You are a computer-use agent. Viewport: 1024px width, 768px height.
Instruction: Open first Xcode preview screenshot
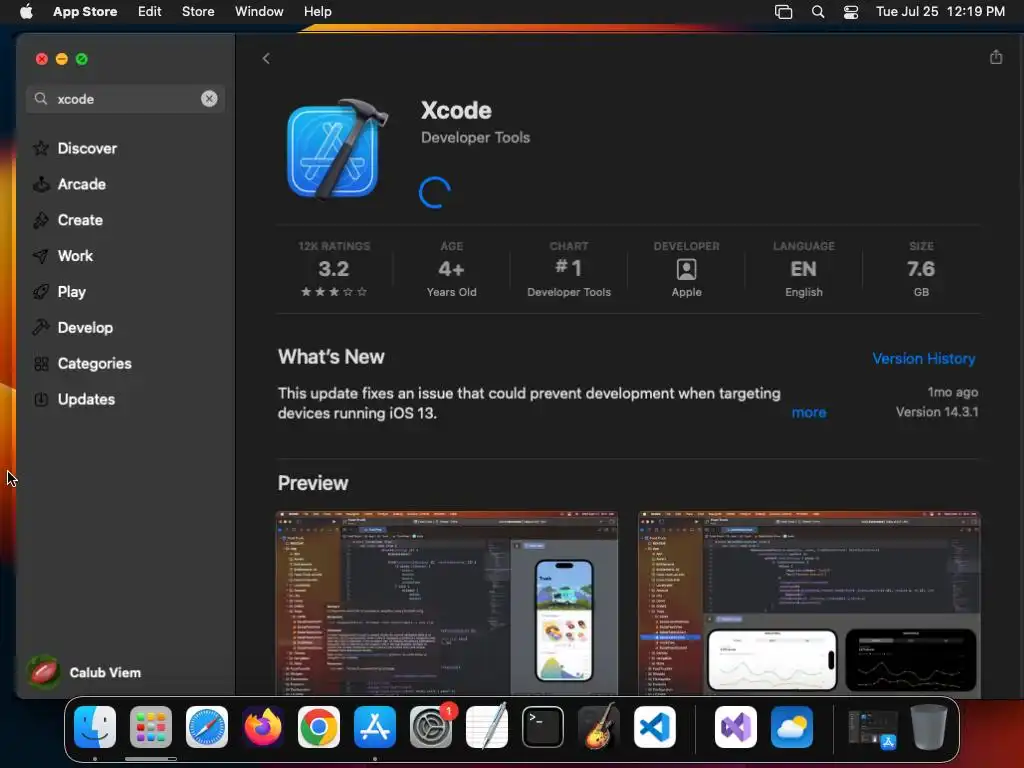447,603
